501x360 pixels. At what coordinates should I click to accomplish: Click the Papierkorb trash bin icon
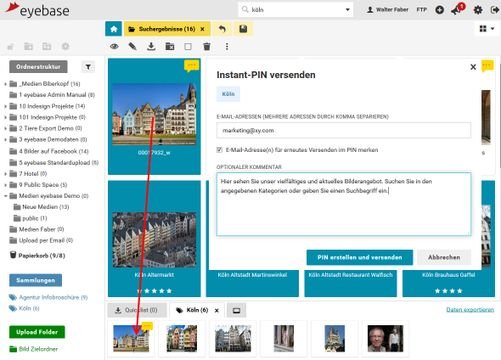pyautogui.click(x=13, y=255)
